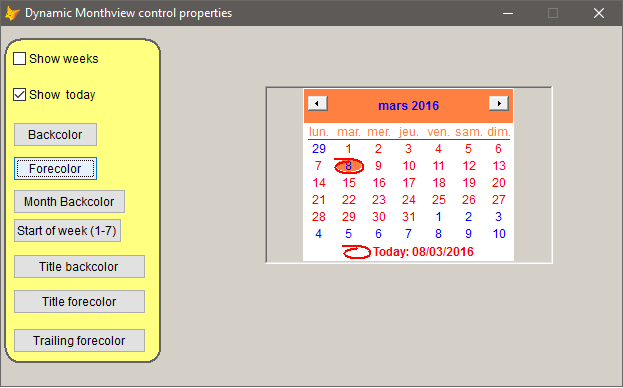The image size is (623, 388).
Task: Click the Trailing forecolor button
Action: click(79, 340)
